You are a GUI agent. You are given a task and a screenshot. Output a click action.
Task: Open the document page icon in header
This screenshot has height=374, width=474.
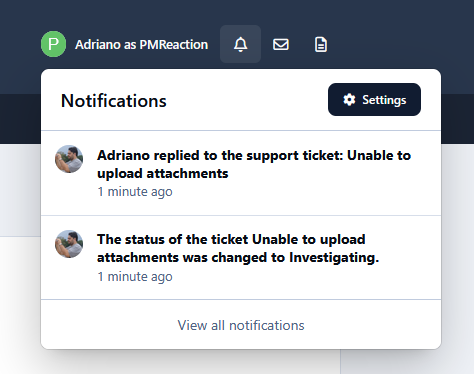[321, 44]
